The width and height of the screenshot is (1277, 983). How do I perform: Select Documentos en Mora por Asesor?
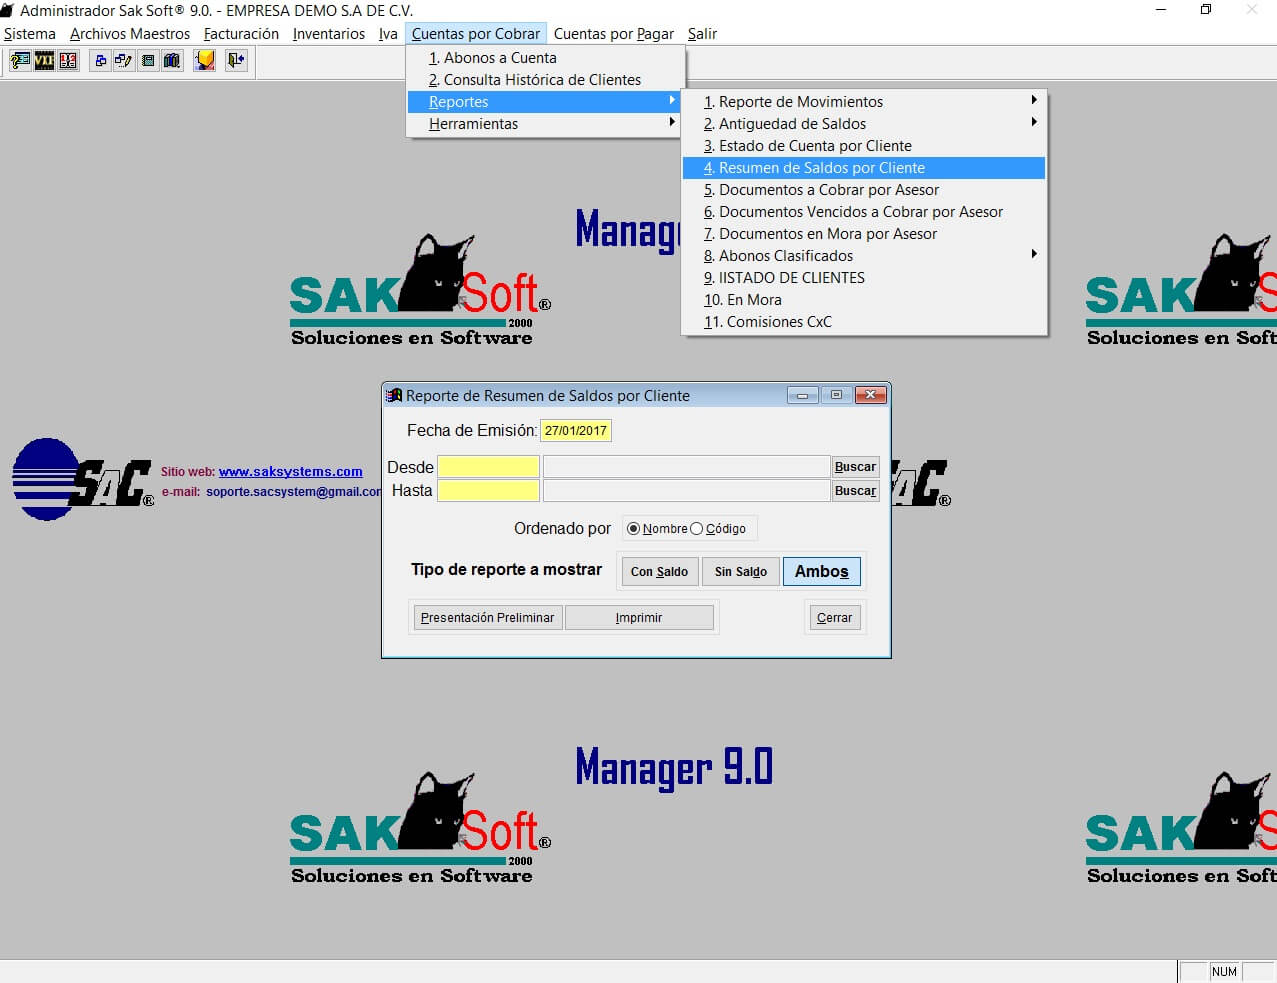[864, 234]
